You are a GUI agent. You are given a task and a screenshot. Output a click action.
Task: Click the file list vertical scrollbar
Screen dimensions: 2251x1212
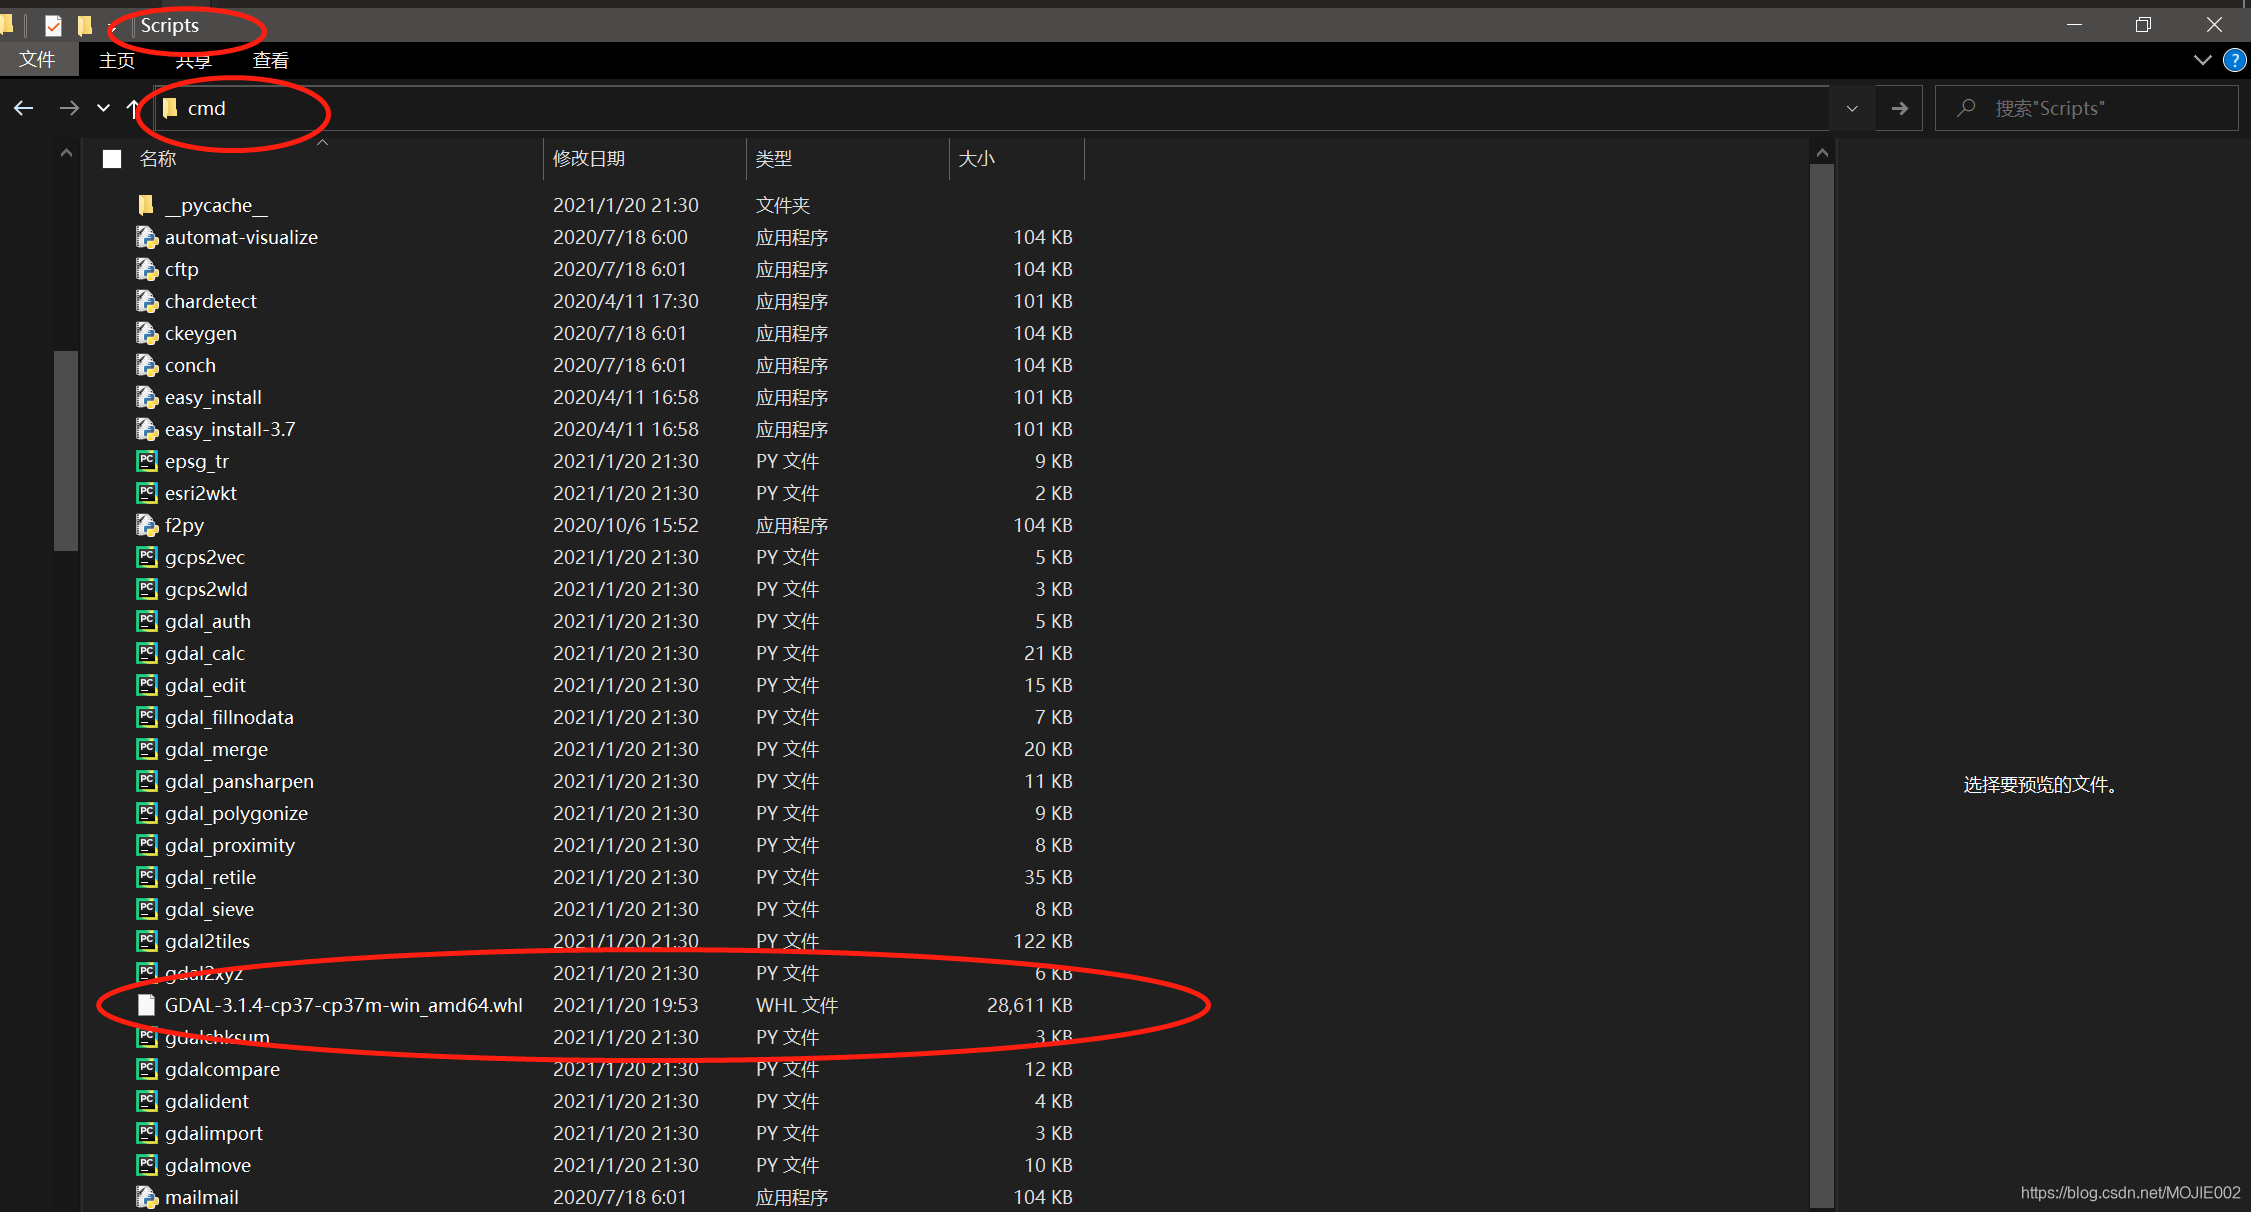tap(1822, 685)
